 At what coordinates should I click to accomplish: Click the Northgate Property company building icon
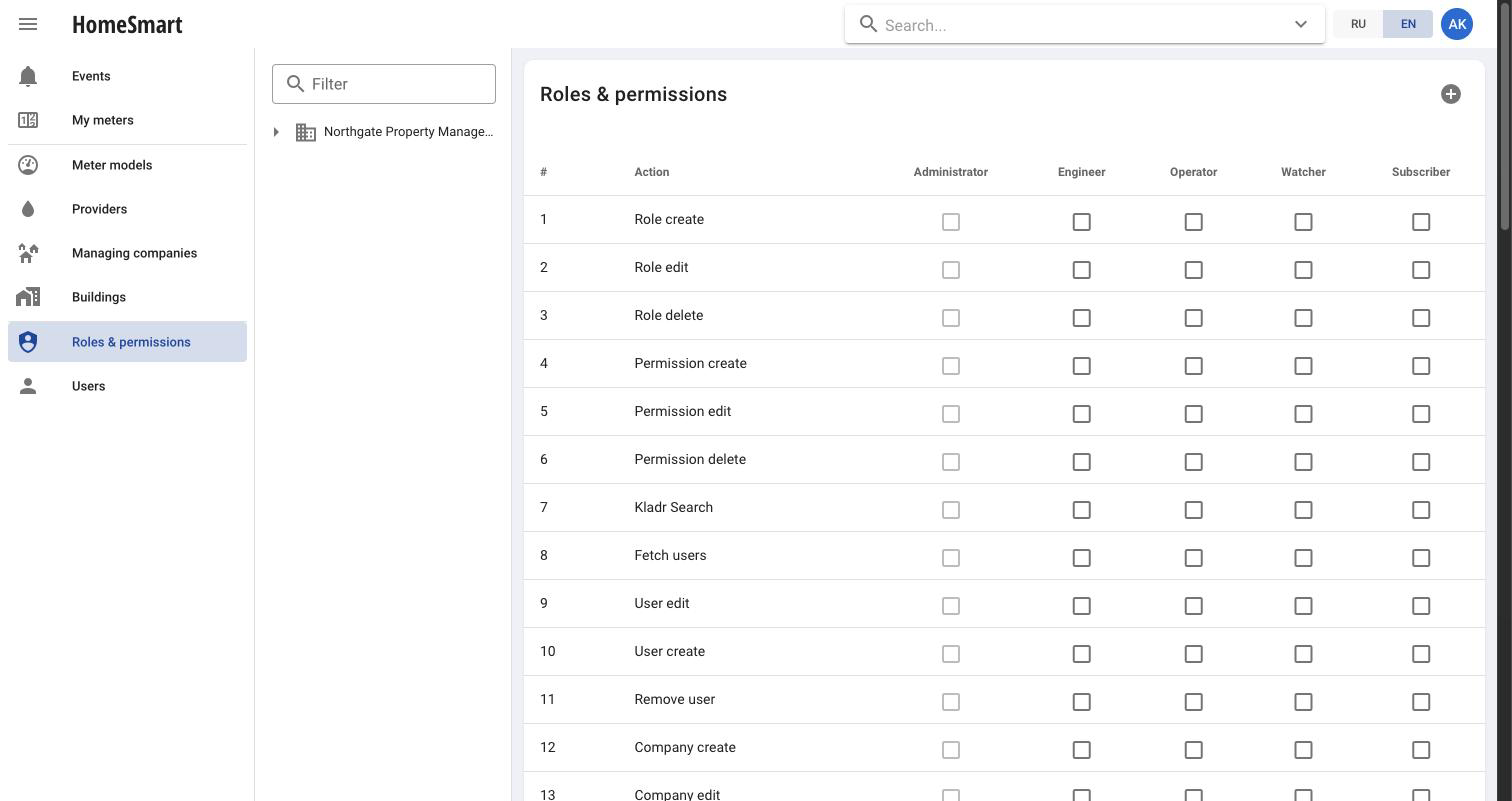coord(306,132)
